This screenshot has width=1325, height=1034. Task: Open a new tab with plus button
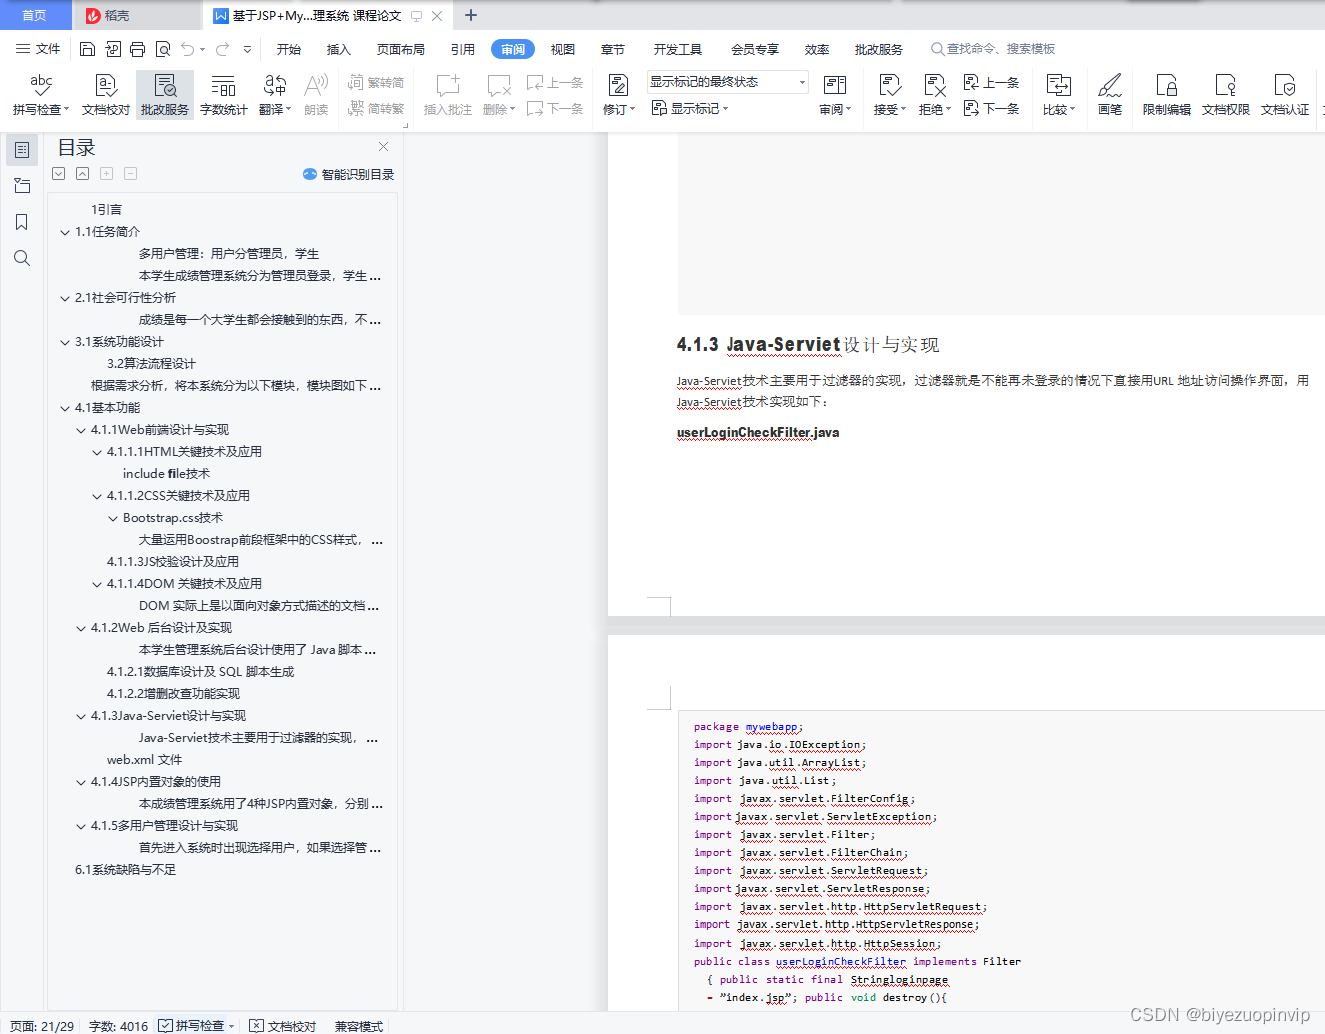click(471, 15)
